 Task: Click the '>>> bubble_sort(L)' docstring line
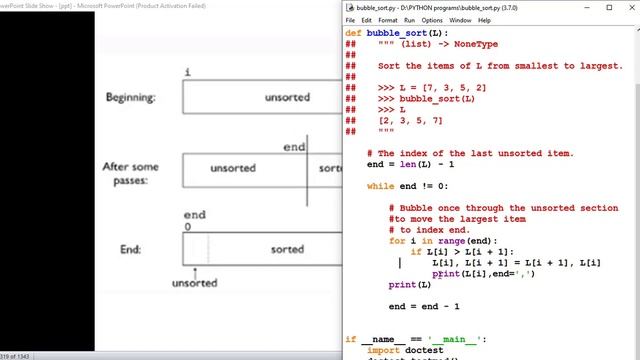pos(426,99)
